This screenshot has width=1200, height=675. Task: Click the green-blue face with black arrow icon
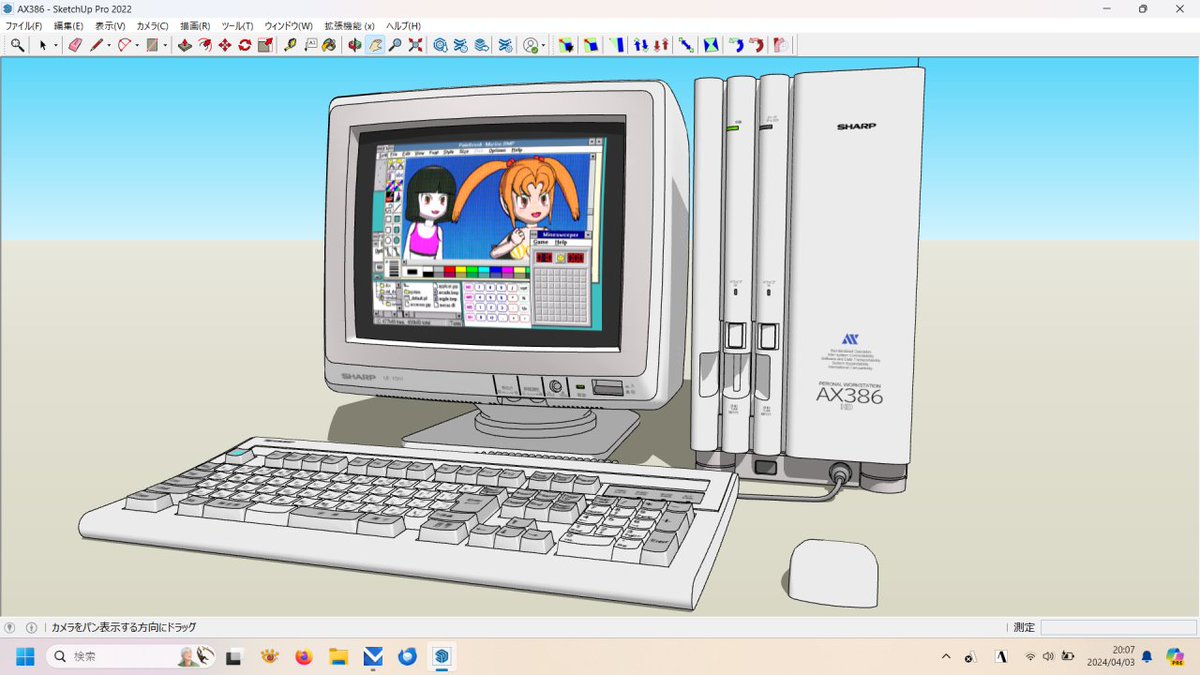coord(567,45)
